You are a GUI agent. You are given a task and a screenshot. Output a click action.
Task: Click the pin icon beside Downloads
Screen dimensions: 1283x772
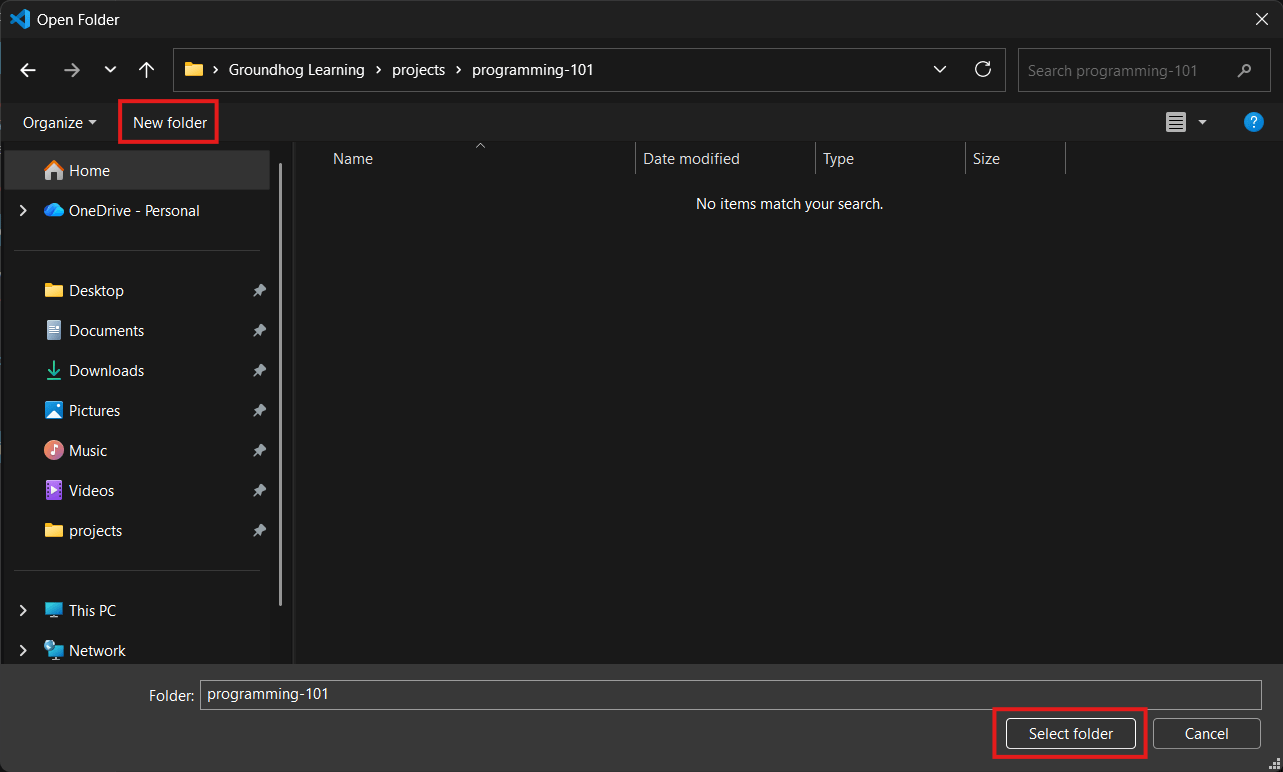point(259,371)
